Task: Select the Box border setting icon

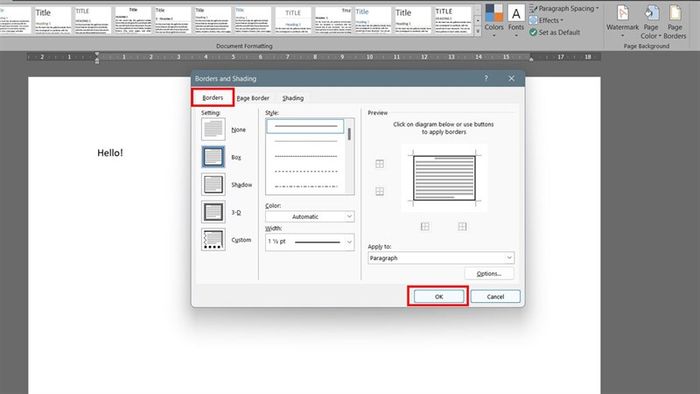Action: click(213, 157)
